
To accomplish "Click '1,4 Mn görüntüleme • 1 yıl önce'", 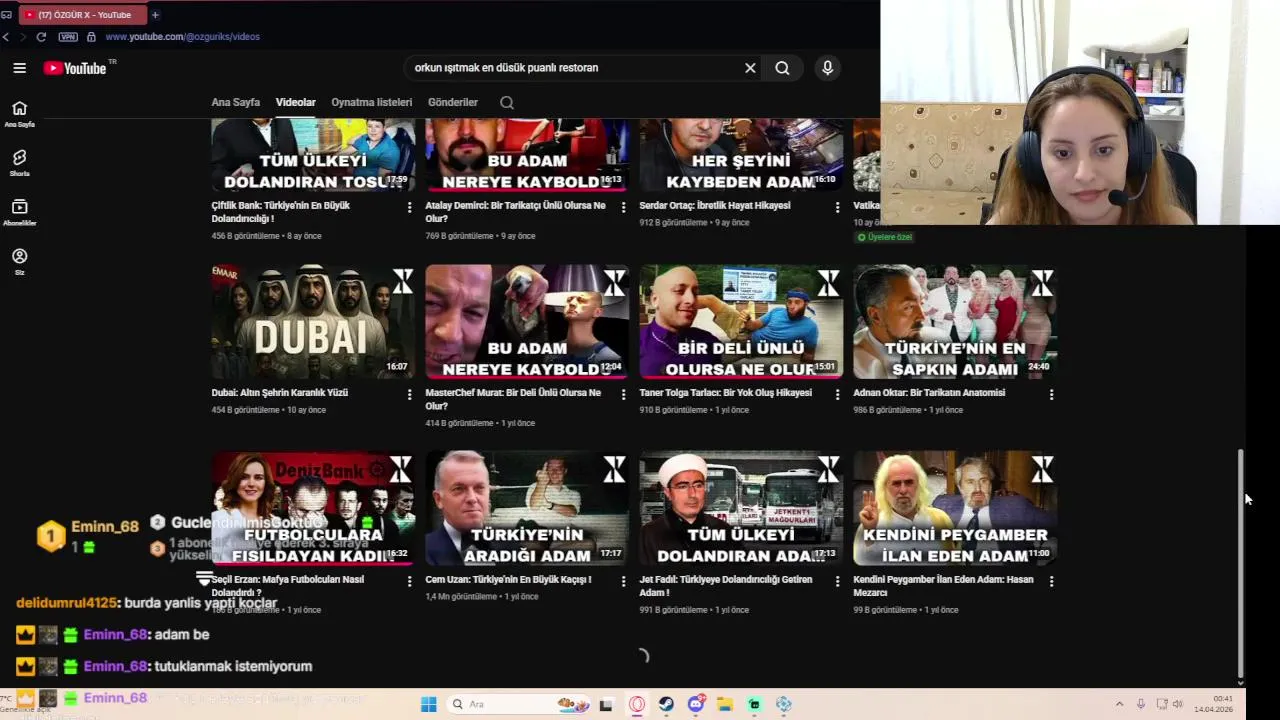I will pyautogui.click(x=482, y=596).
